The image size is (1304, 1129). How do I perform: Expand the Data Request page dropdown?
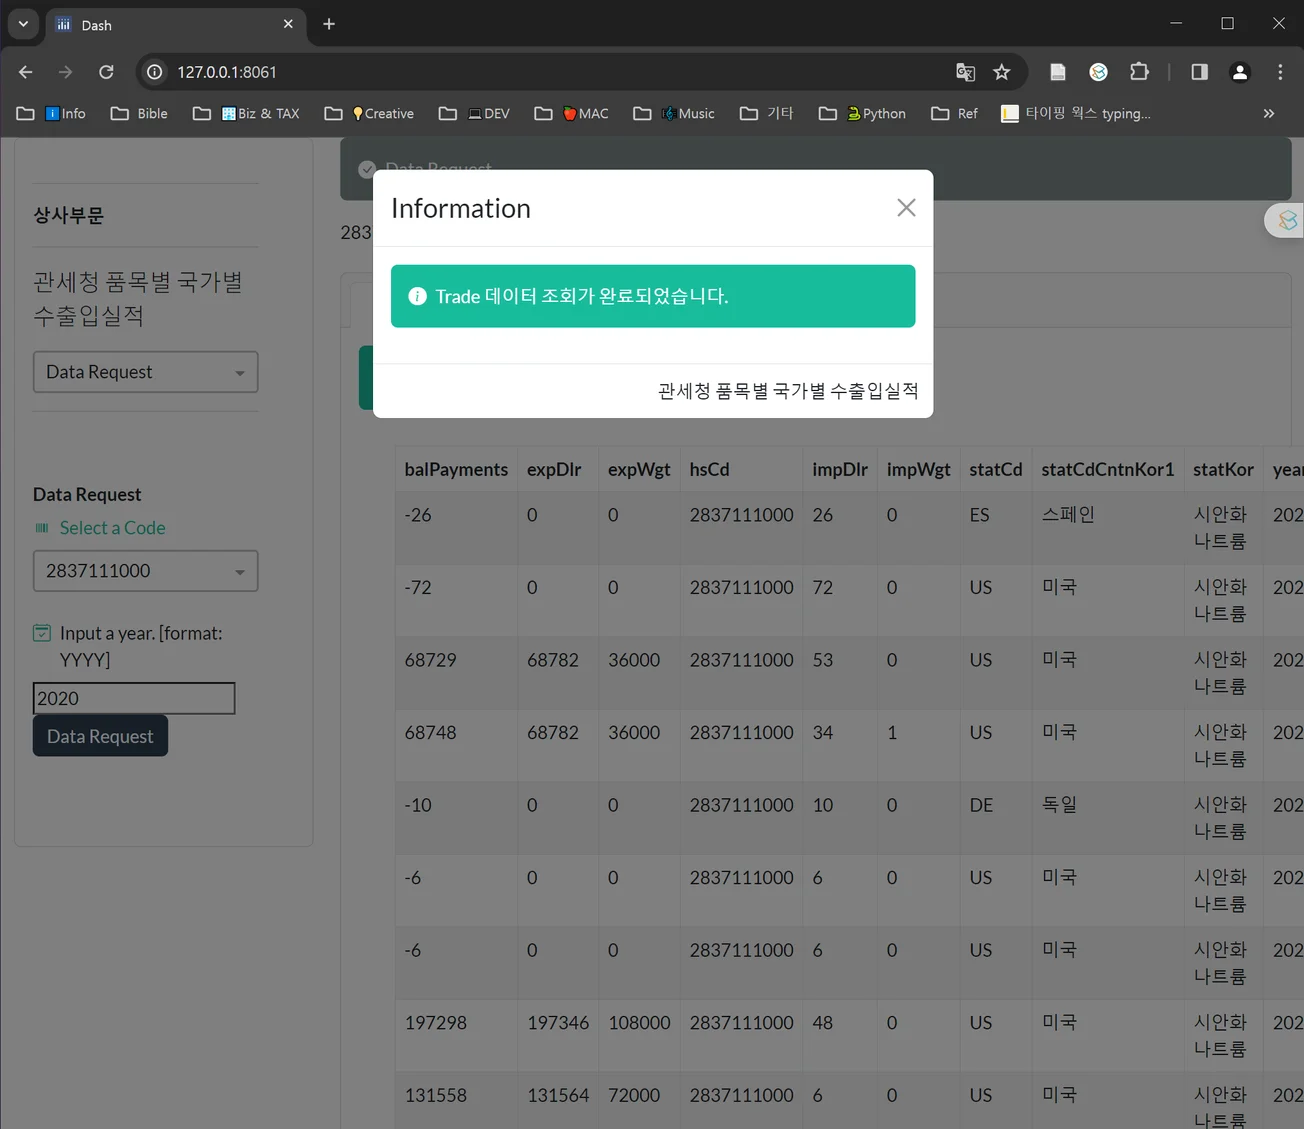[146, 372]
